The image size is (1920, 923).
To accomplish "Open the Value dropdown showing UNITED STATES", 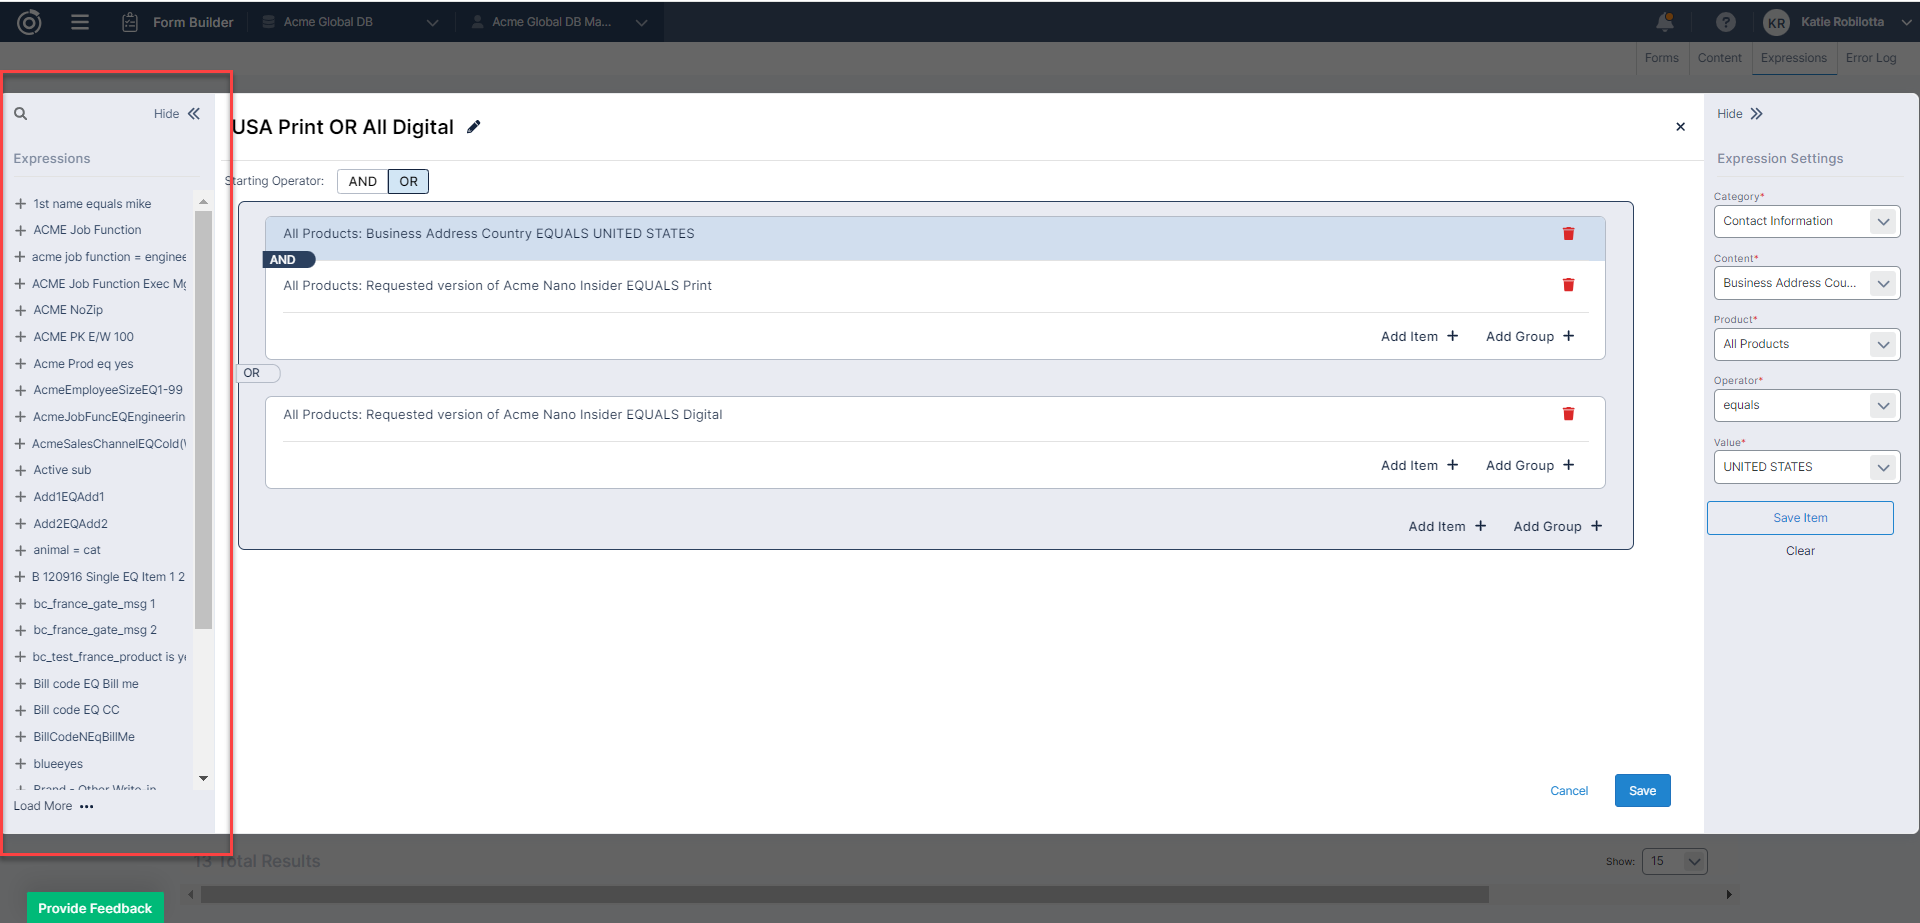I will 1806,467.
